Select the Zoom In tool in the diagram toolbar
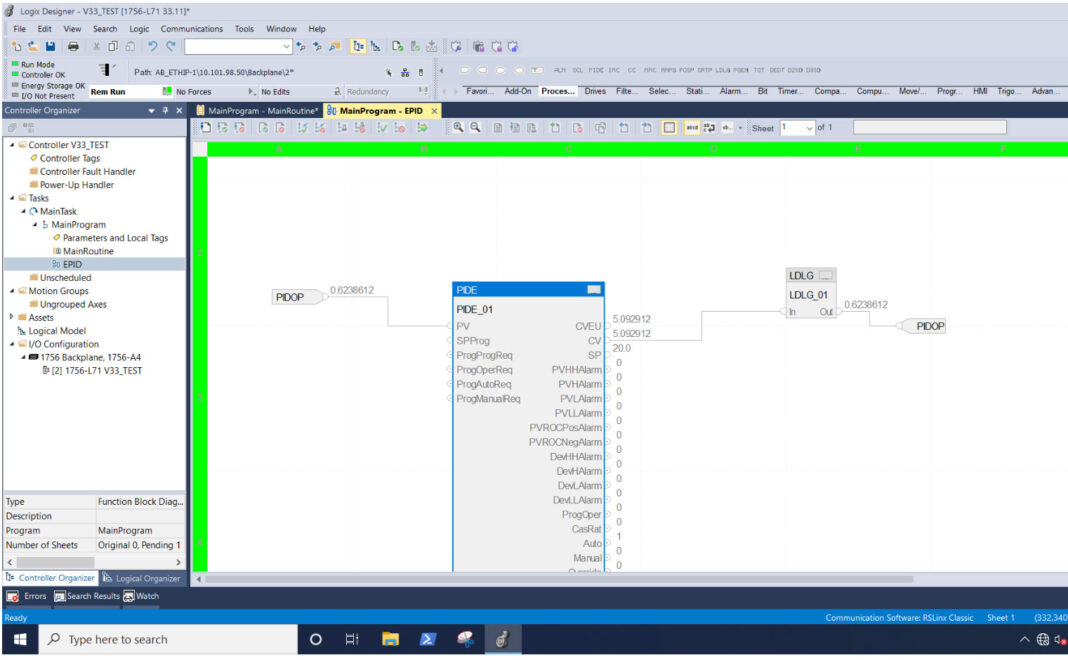 [x=459, y=127]
